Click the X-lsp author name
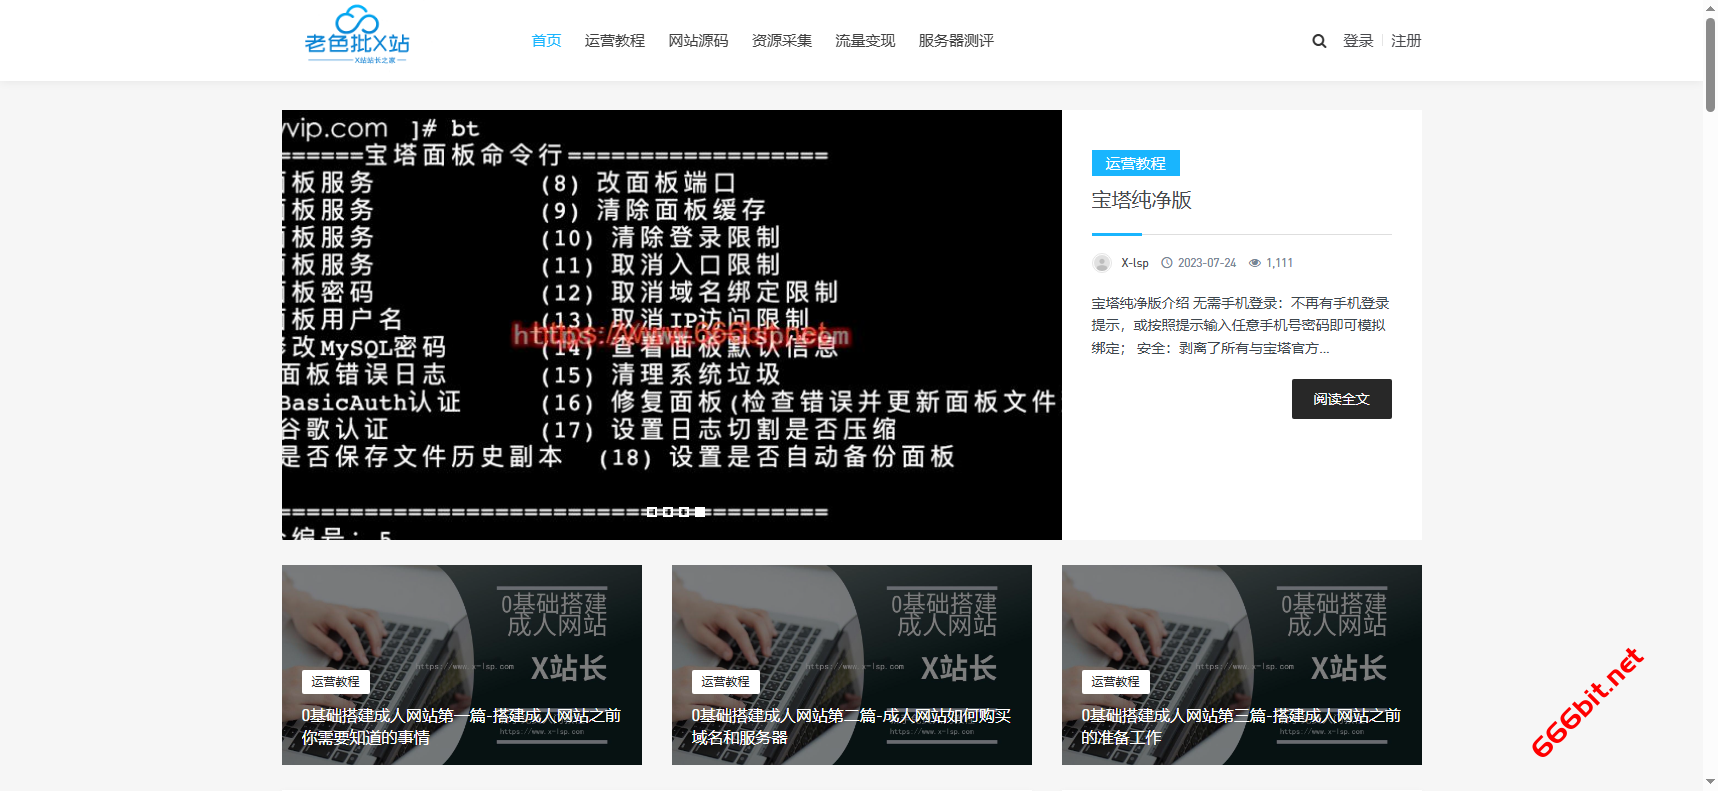Viewport: 1718px width, 791px height. [1135, 263]
